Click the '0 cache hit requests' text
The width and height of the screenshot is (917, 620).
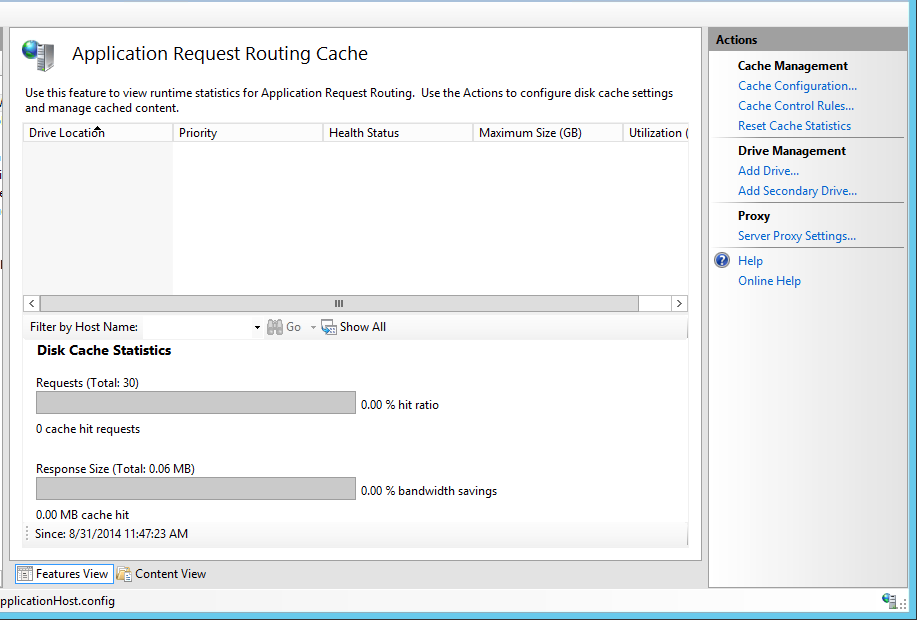pyautogui.click(x=88, y=429)
